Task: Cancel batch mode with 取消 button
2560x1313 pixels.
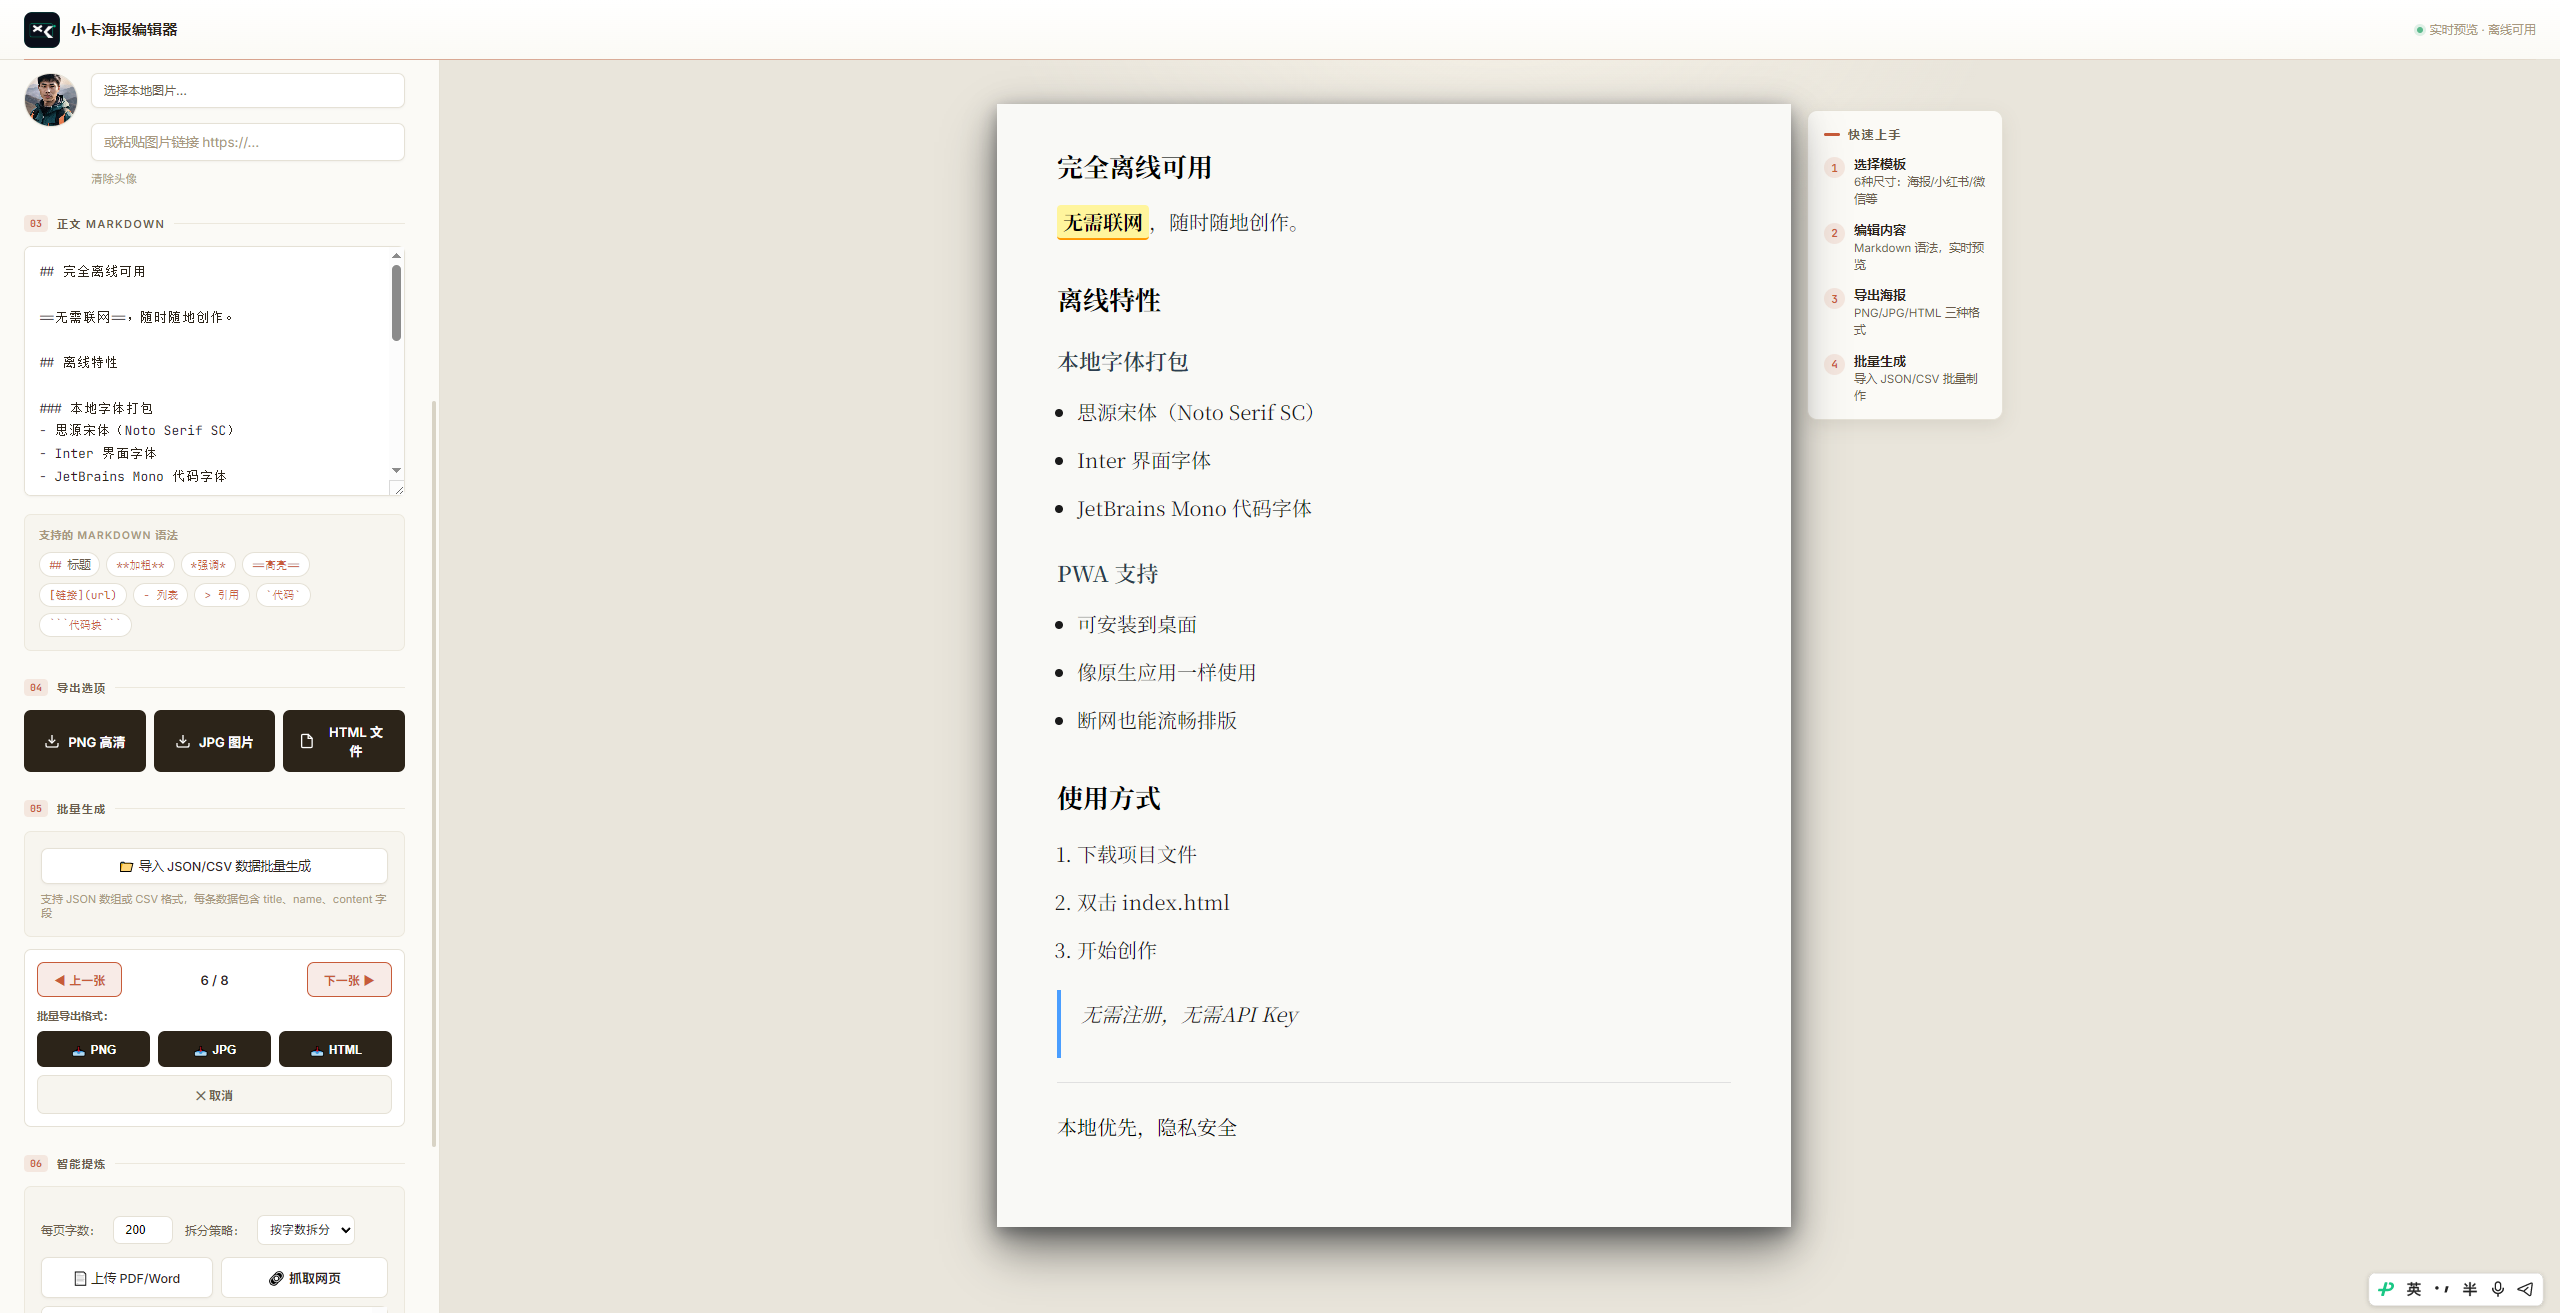Action: 214,1095
